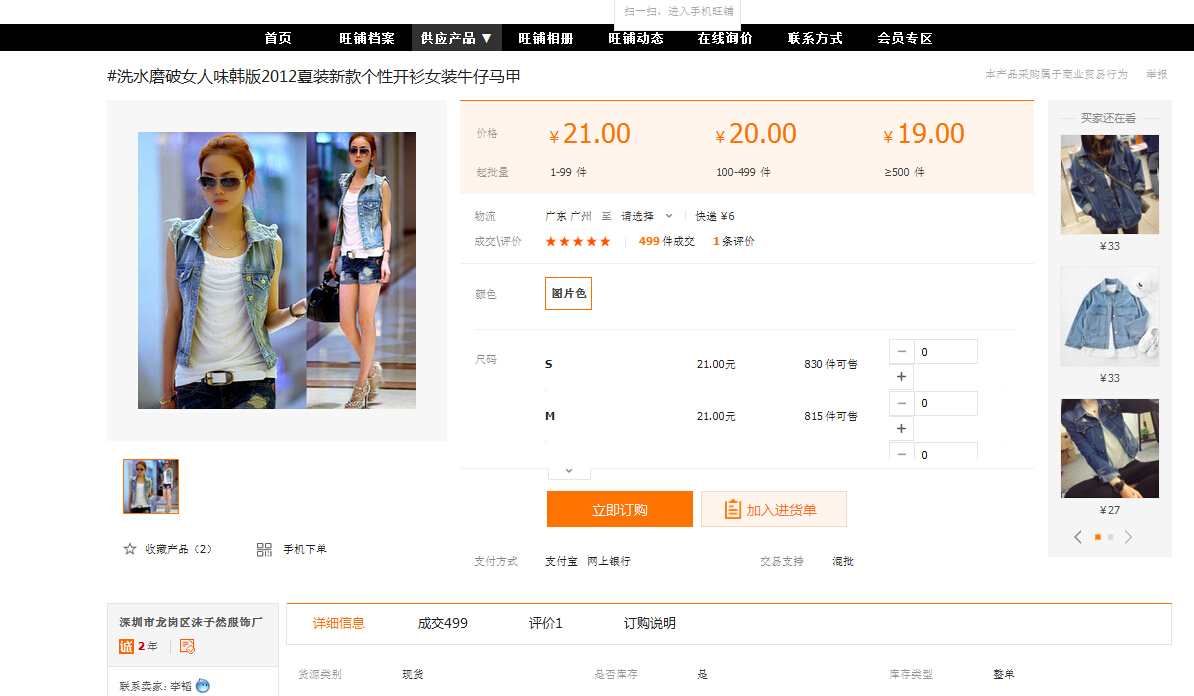Click the right arrow in 买家还在看 carousel
The height and width of the screenshot is (696, 1194).
pyautogui.click(x=1128, y=537)
